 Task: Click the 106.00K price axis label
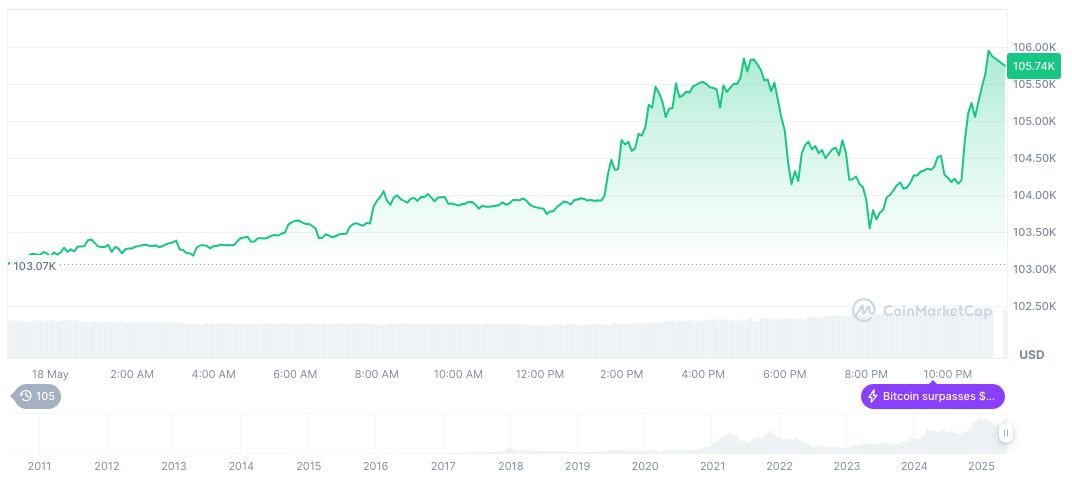pyautogui.click(x=1035, y=47)
